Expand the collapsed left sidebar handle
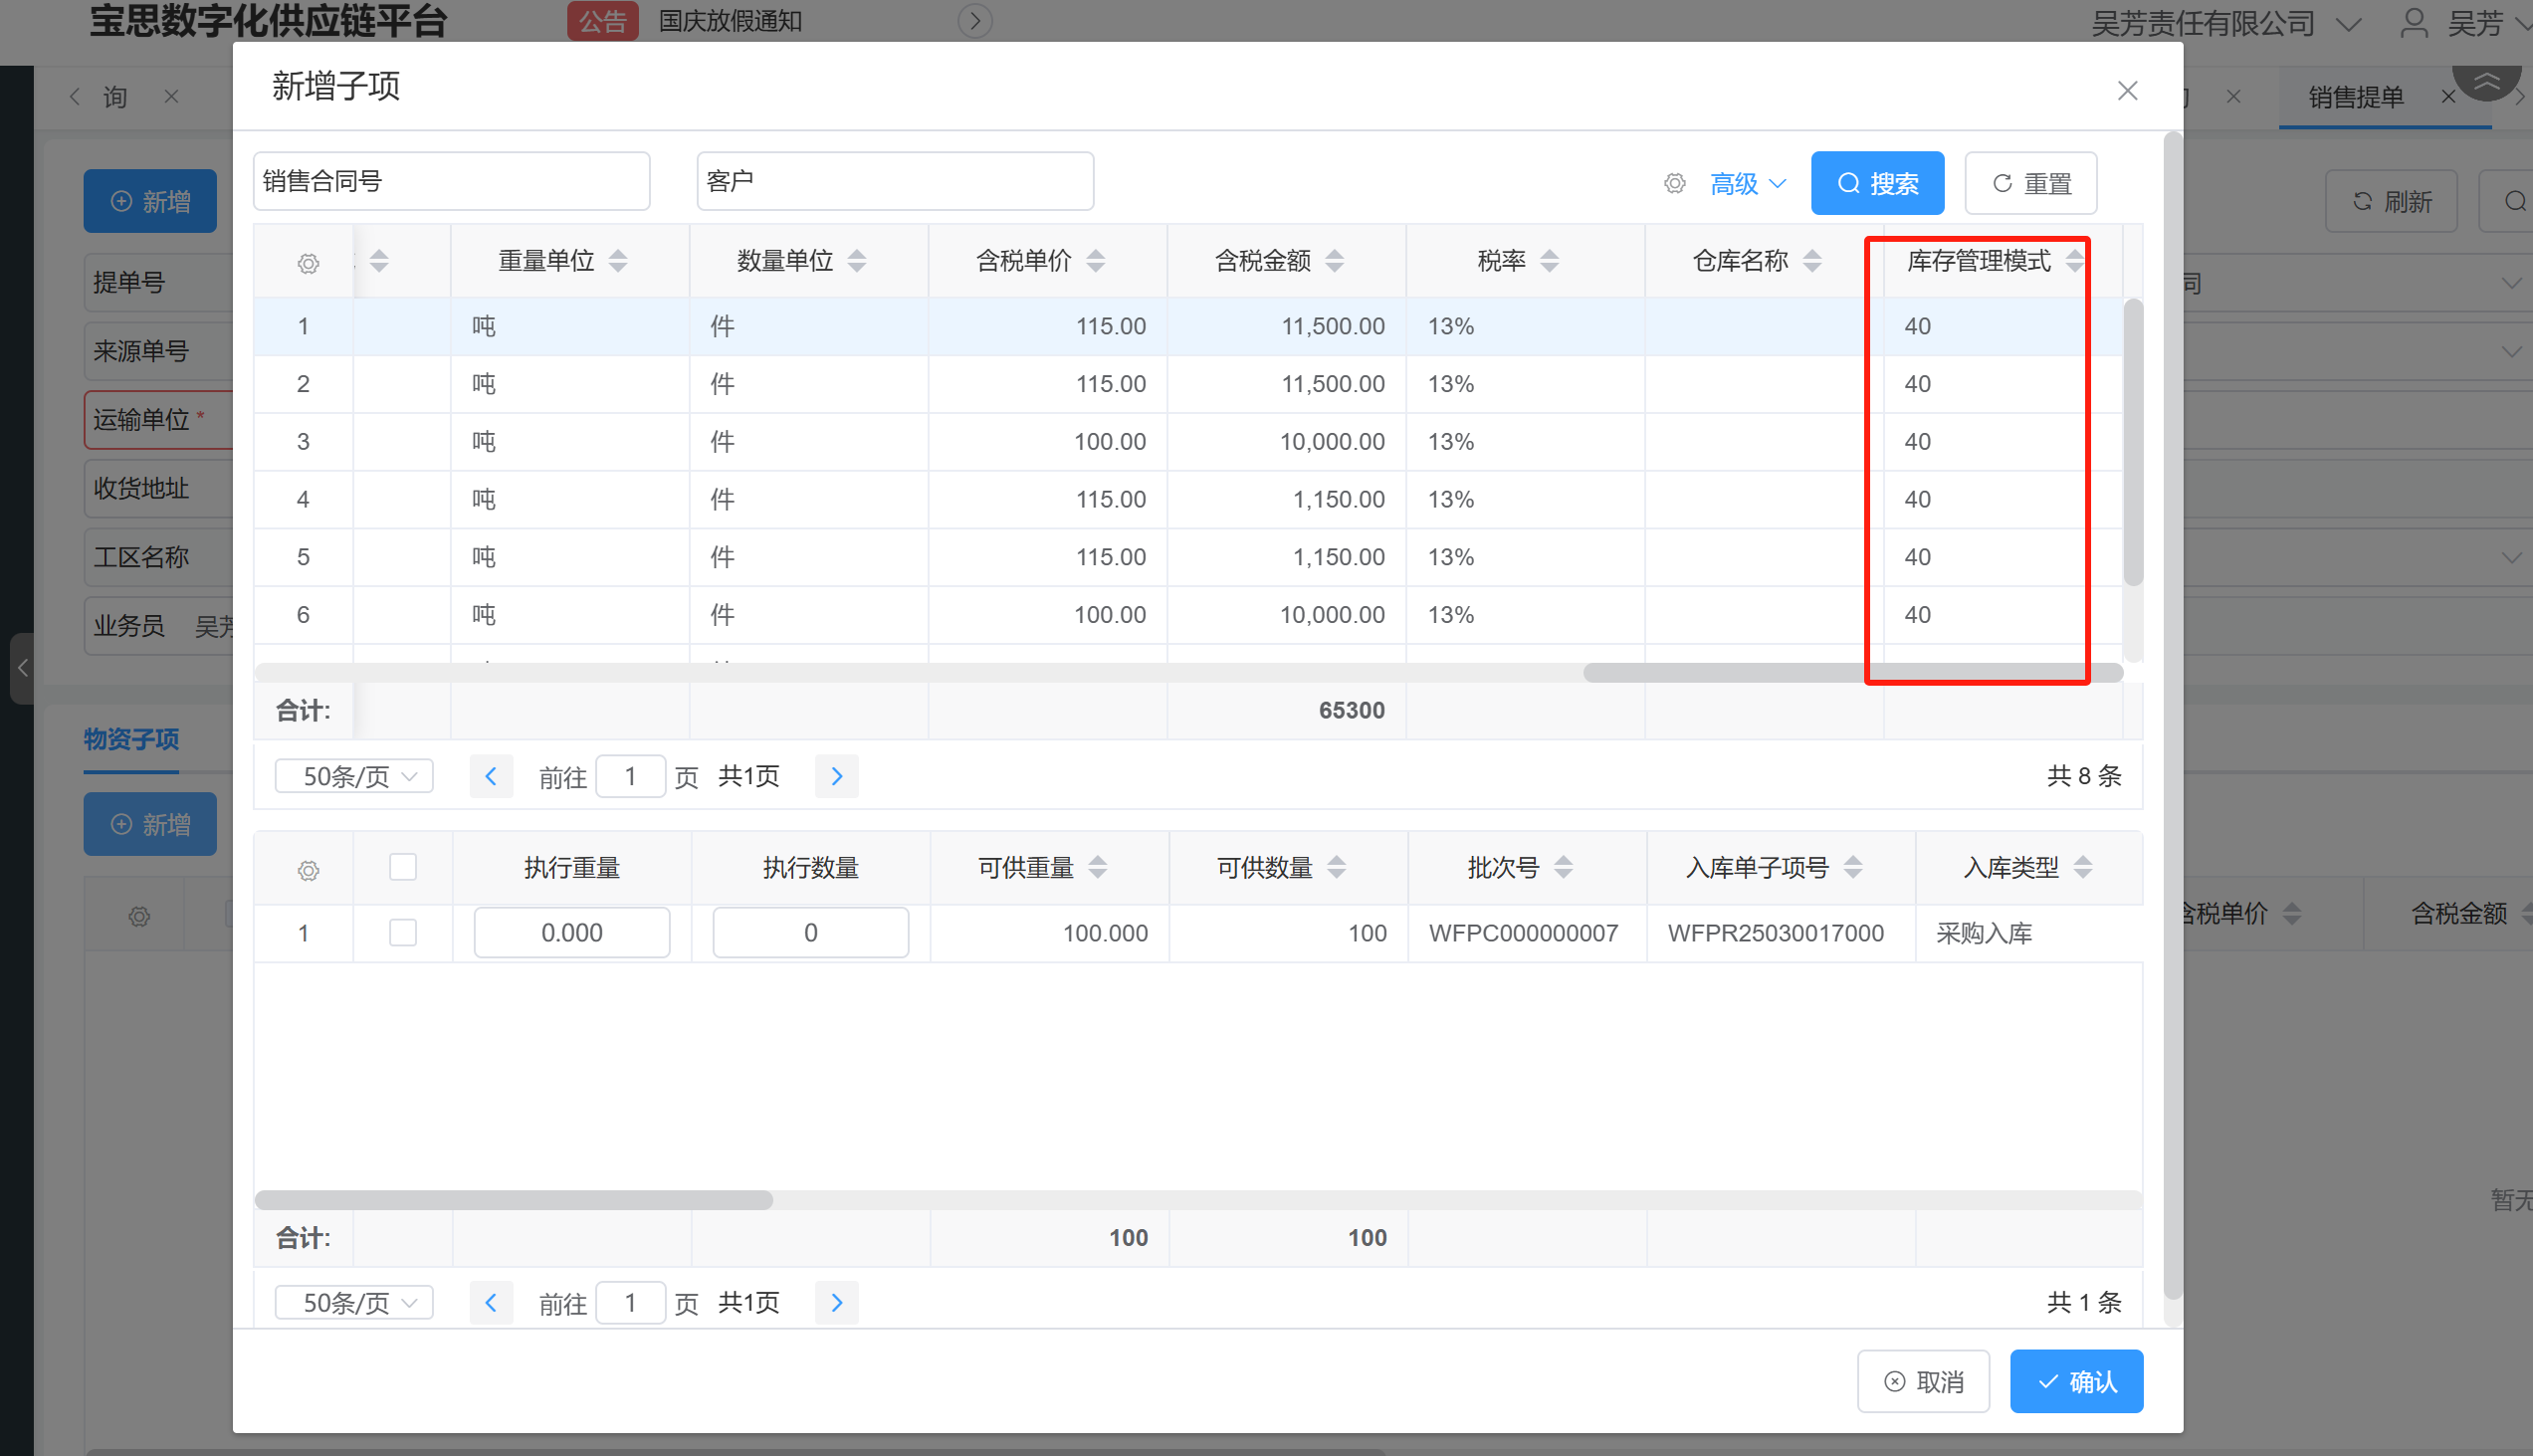 point(22,667)
